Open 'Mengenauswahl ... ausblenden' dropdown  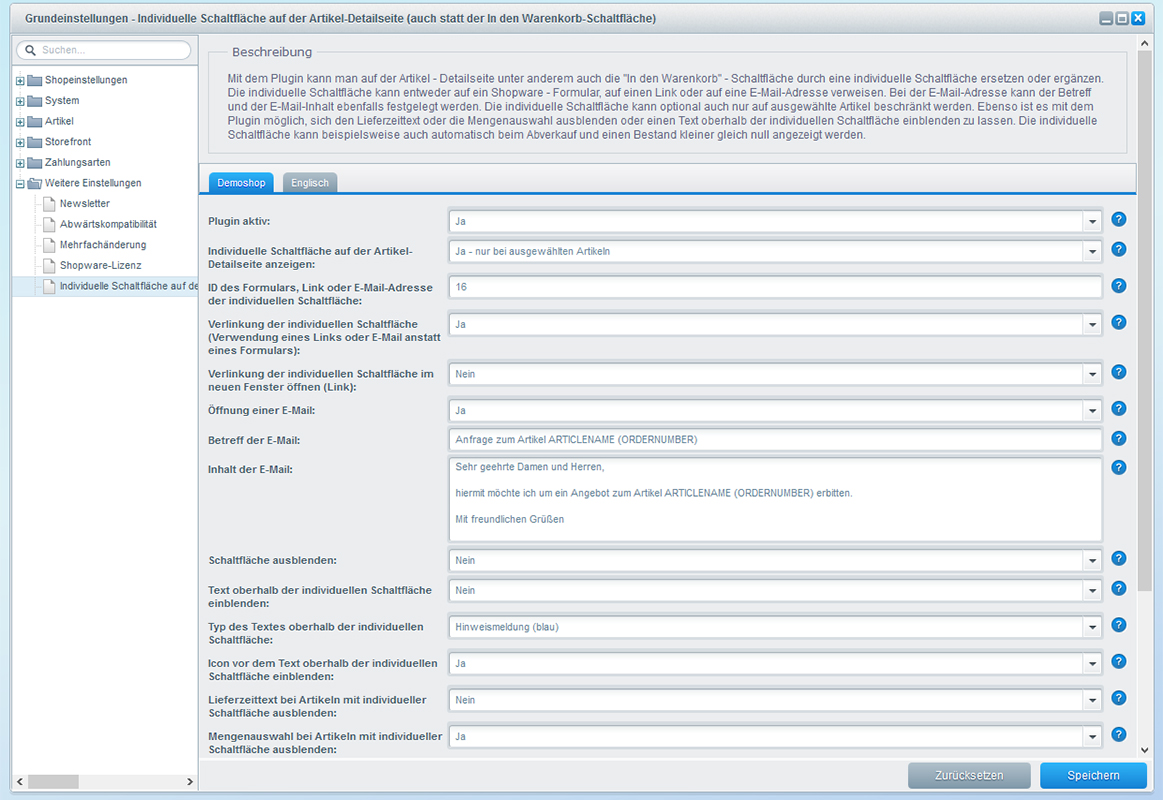click(1092, 737)
